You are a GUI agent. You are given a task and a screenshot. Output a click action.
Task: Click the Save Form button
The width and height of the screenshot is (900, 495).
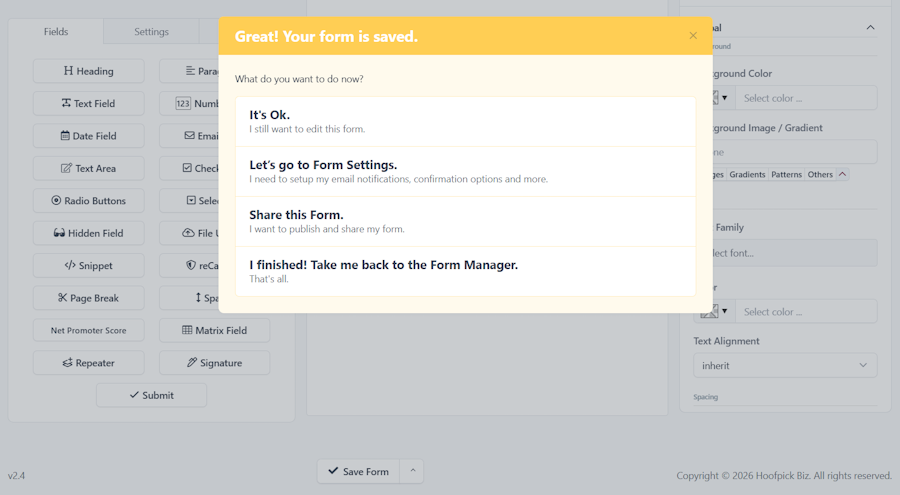coord(359,471)
